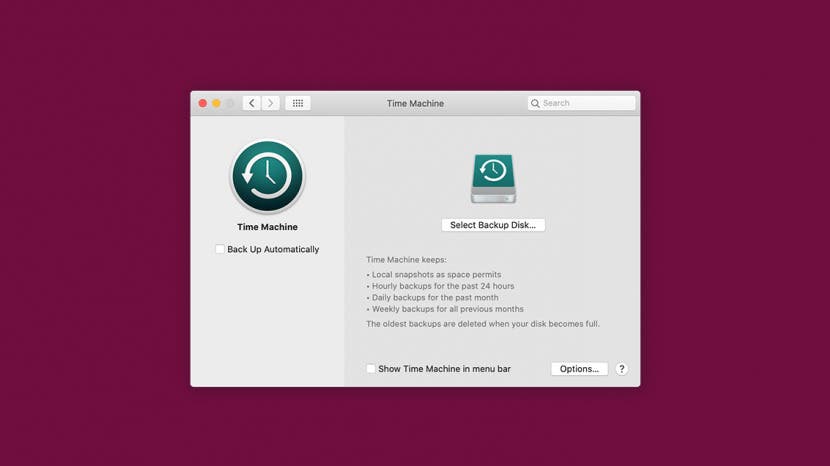
Task: Enable Back Up Automatically checkbox
Action: pos(220,249)
